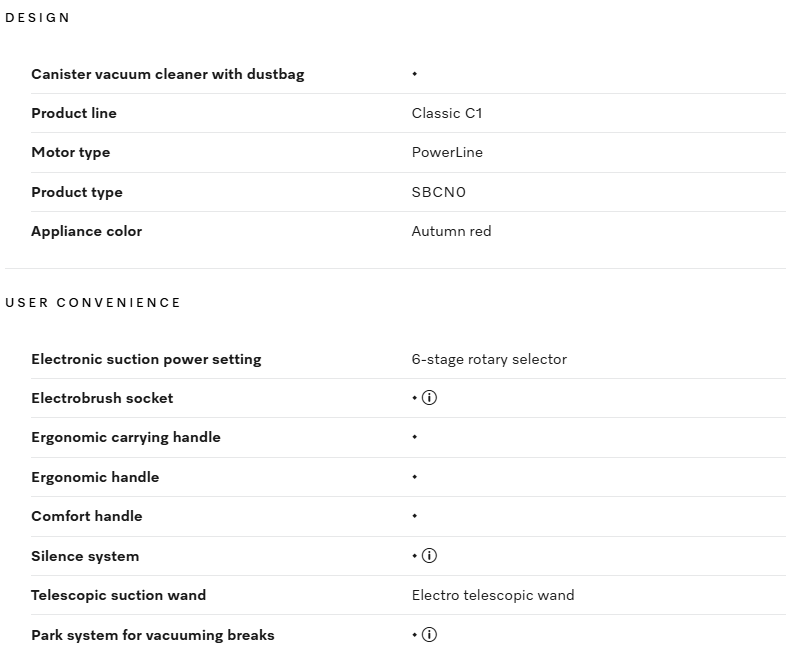Click the Park system for vacuuming breaks label
Screen dimensions: 786x663
(153, 635)
